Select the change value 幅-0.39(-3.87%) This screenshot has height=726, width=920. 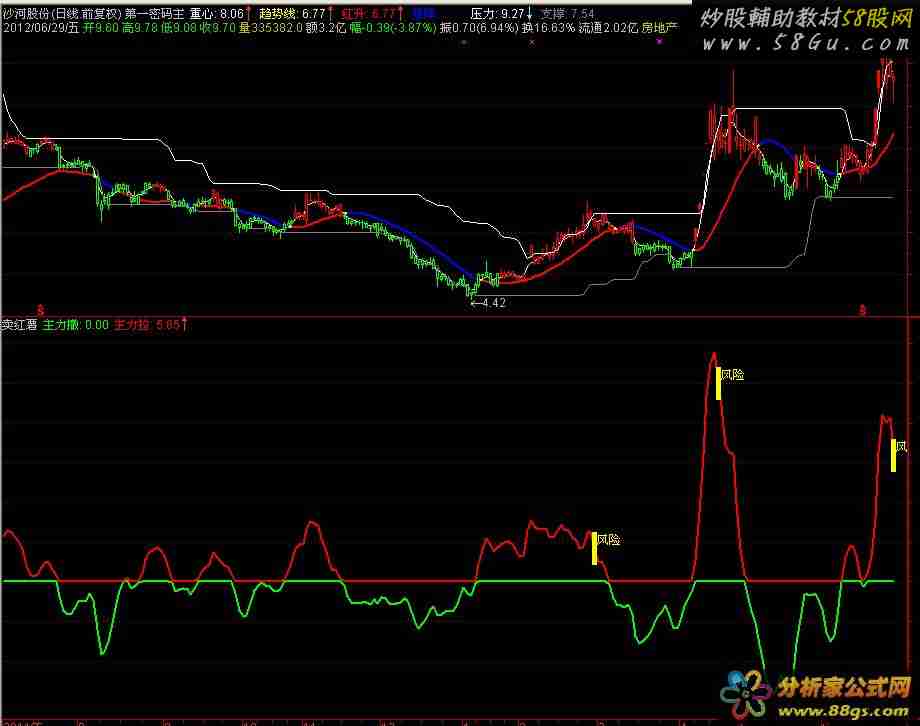tap(393, 28)
